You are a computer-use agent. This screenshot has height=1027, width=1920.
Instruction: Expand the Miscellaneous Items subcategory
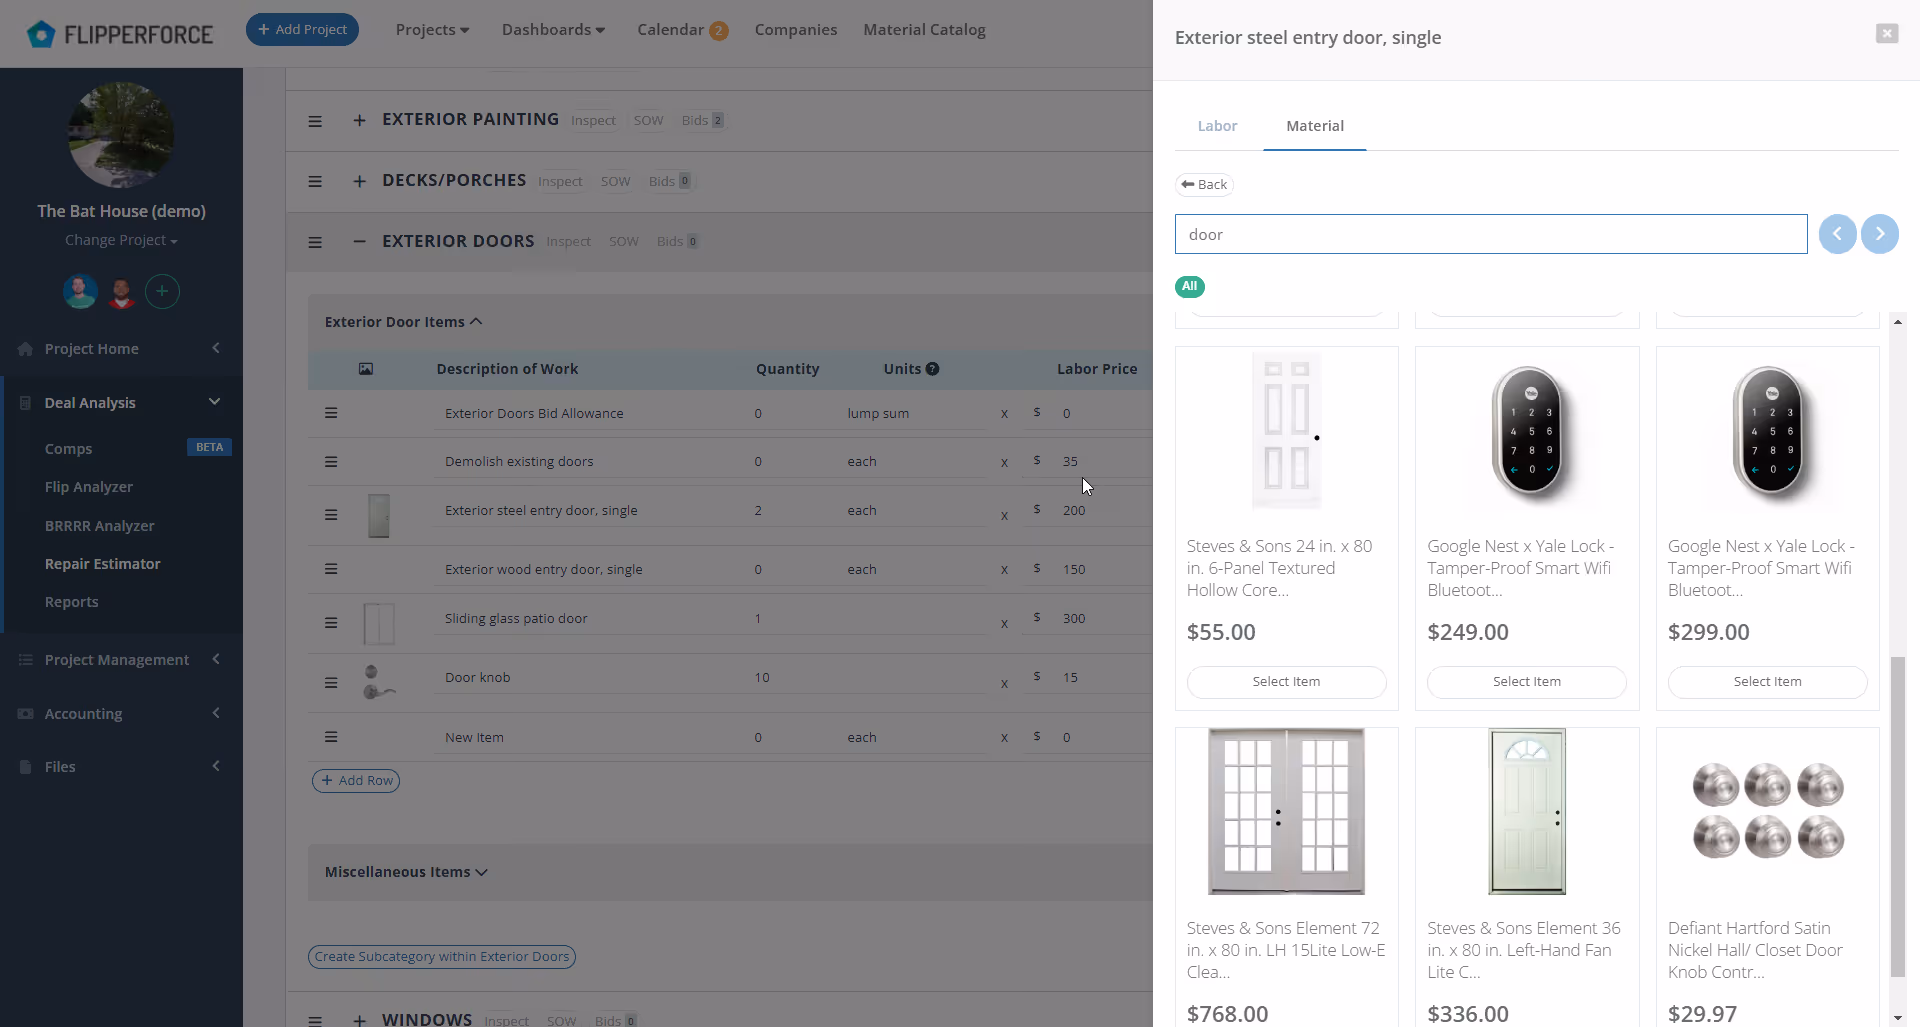[x=406, y=872]
